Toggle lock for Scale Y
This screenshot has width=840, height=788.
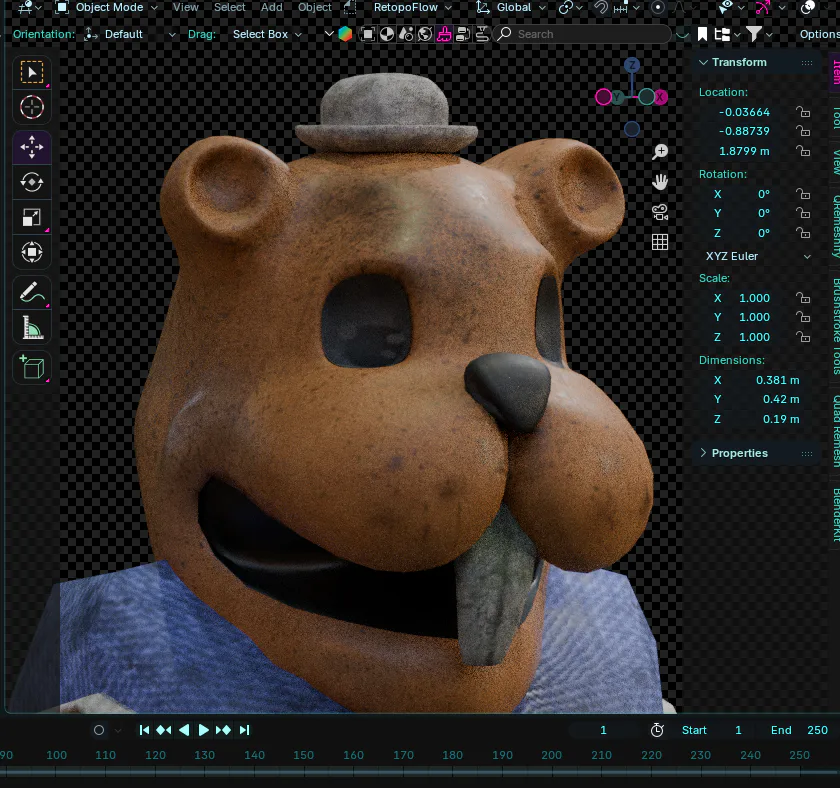tap(802, 317)
